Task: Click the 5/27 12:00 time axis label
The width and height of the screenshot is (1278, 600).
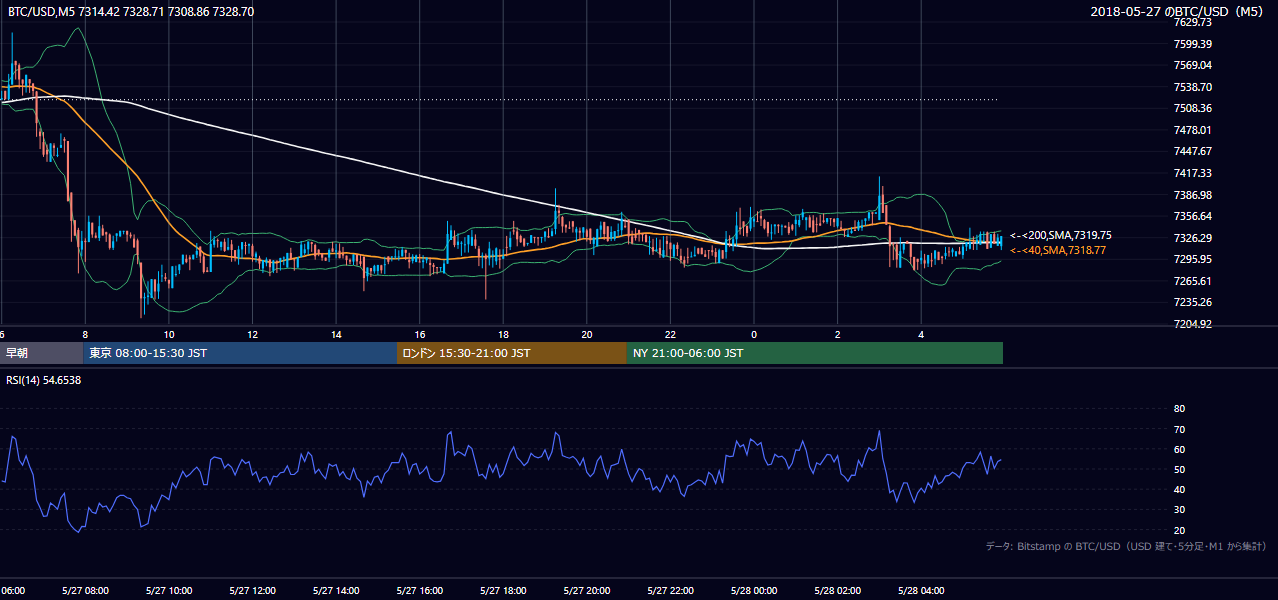Action: tap(252, 591)
